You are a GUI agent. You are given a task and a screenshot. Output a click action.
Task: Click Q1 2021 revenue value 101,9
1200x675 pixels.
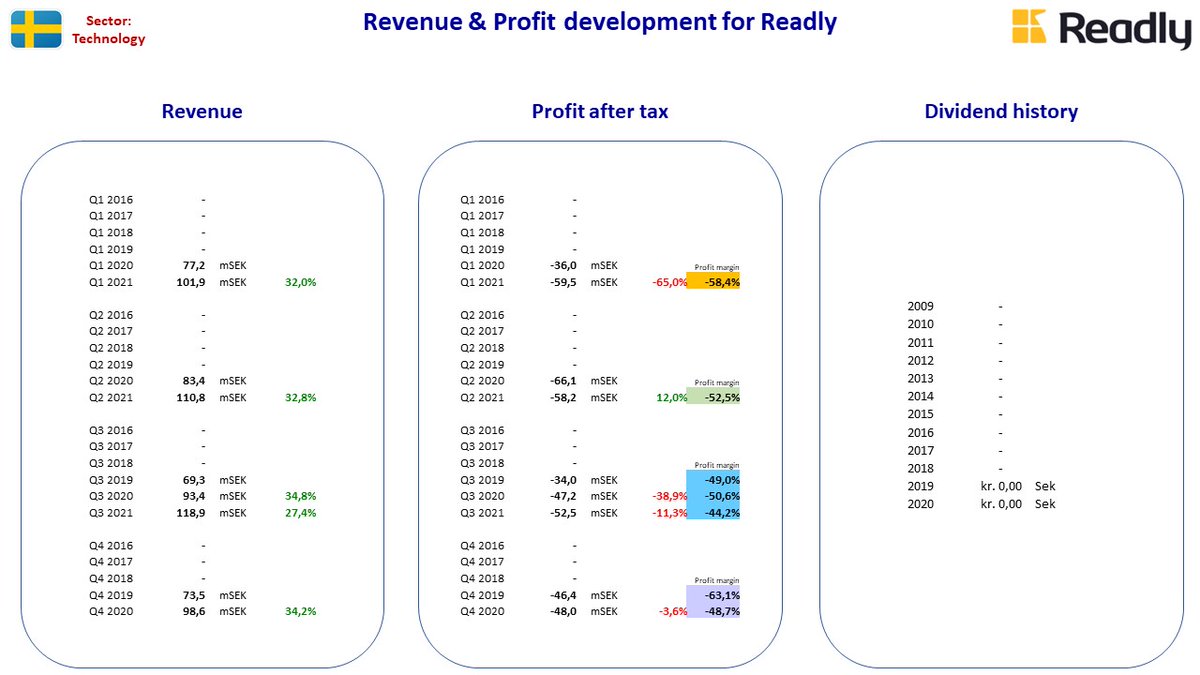190,282
